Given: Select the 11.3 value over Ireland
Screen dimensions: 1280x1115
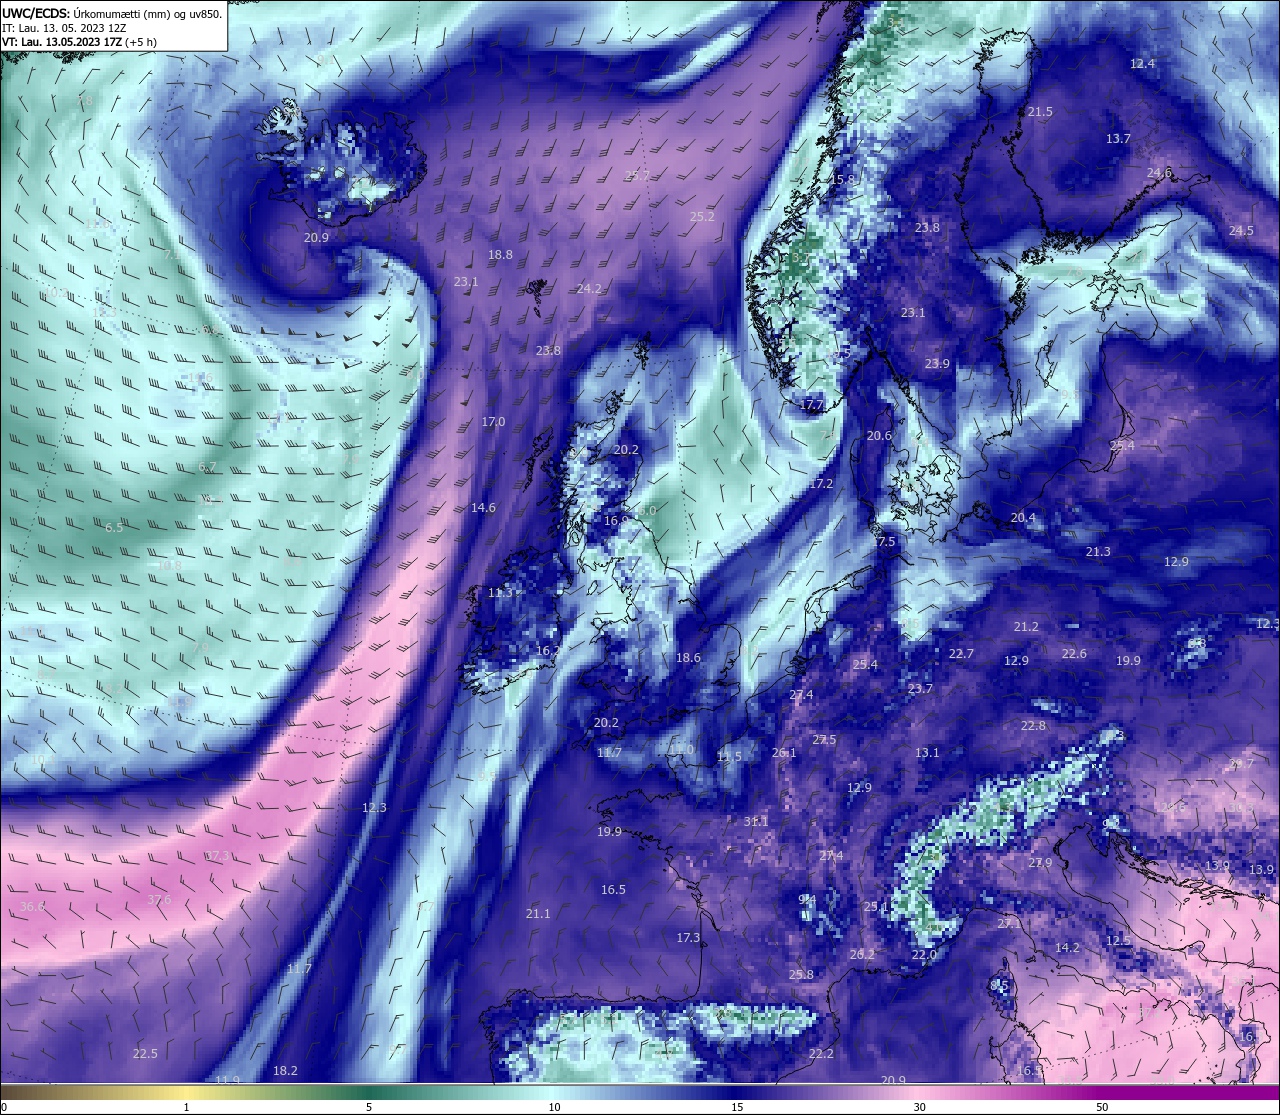Looking at the screenshot, I should (500, 592).
